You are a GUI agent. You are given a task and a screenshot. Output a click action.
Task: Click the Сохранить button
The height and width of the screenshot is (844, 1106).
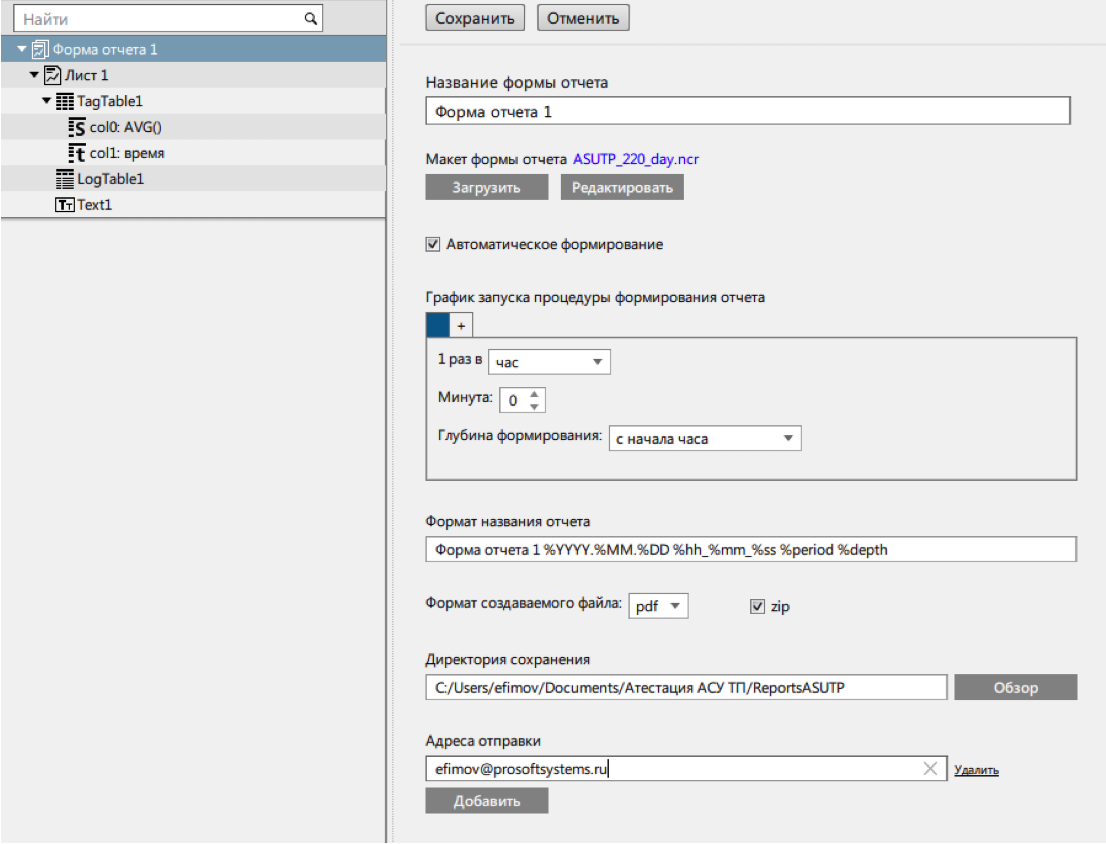[x=474, y=17]
